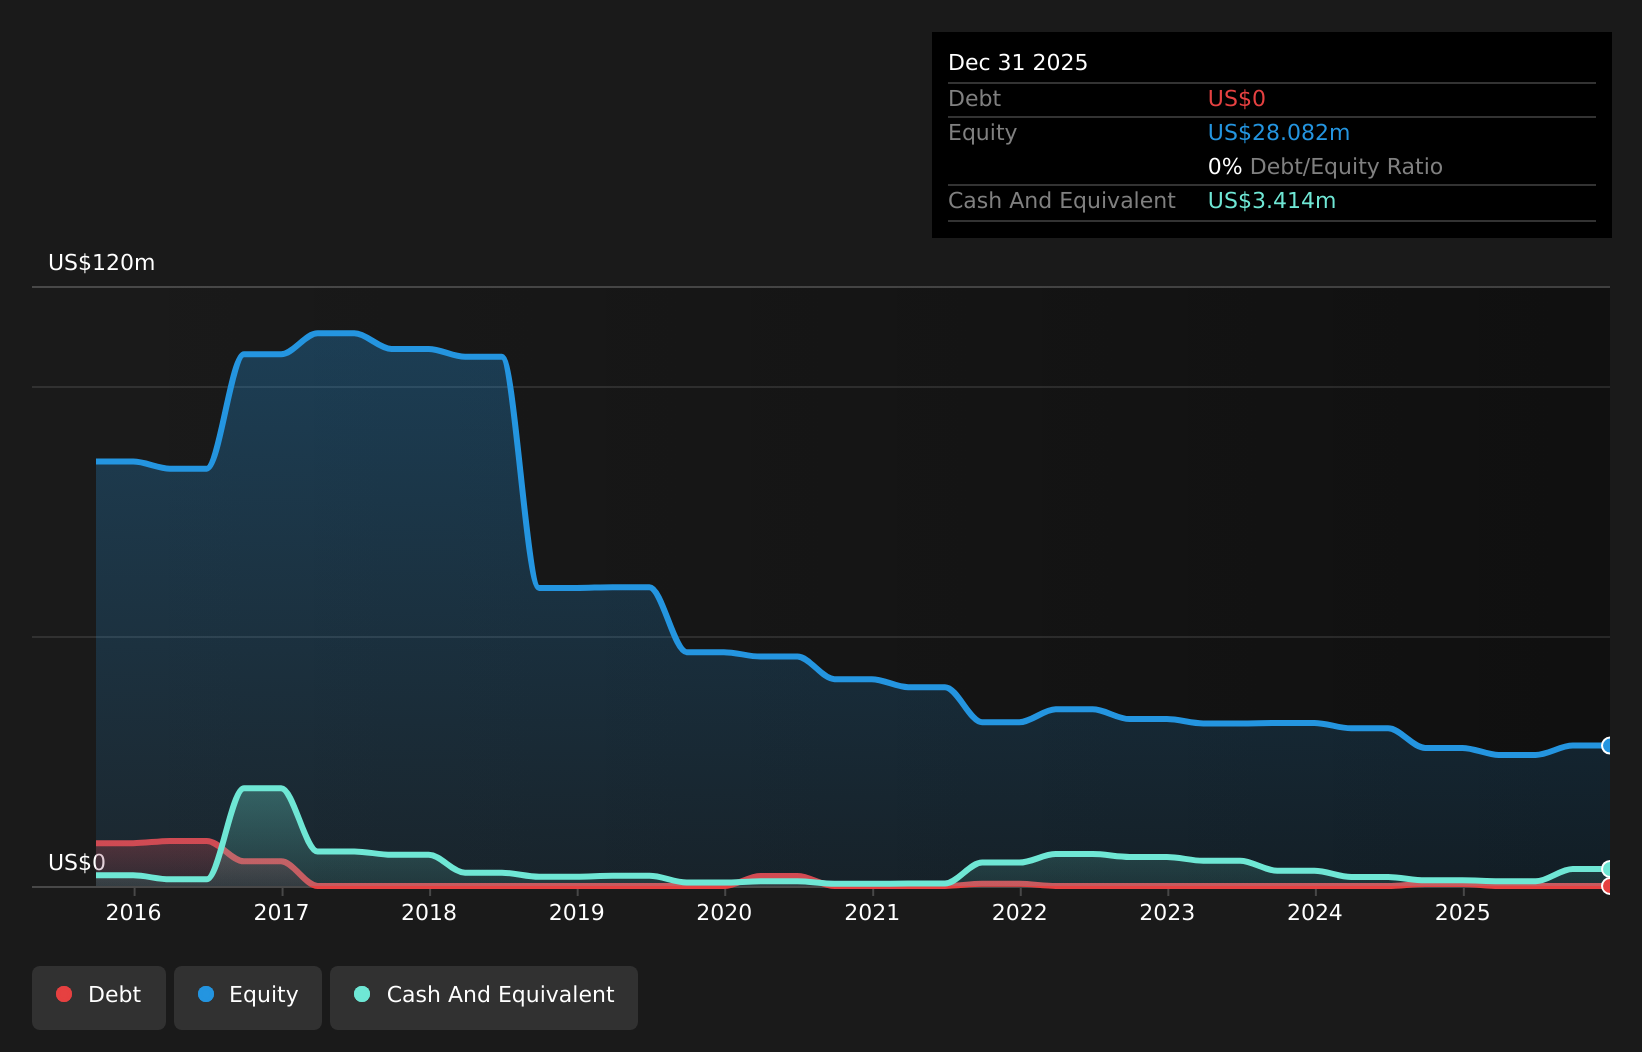The width and height of the screenshot is (1642, 1052).
Task: Click the teal Cash endpoint marker
Action: point(1608,869)
